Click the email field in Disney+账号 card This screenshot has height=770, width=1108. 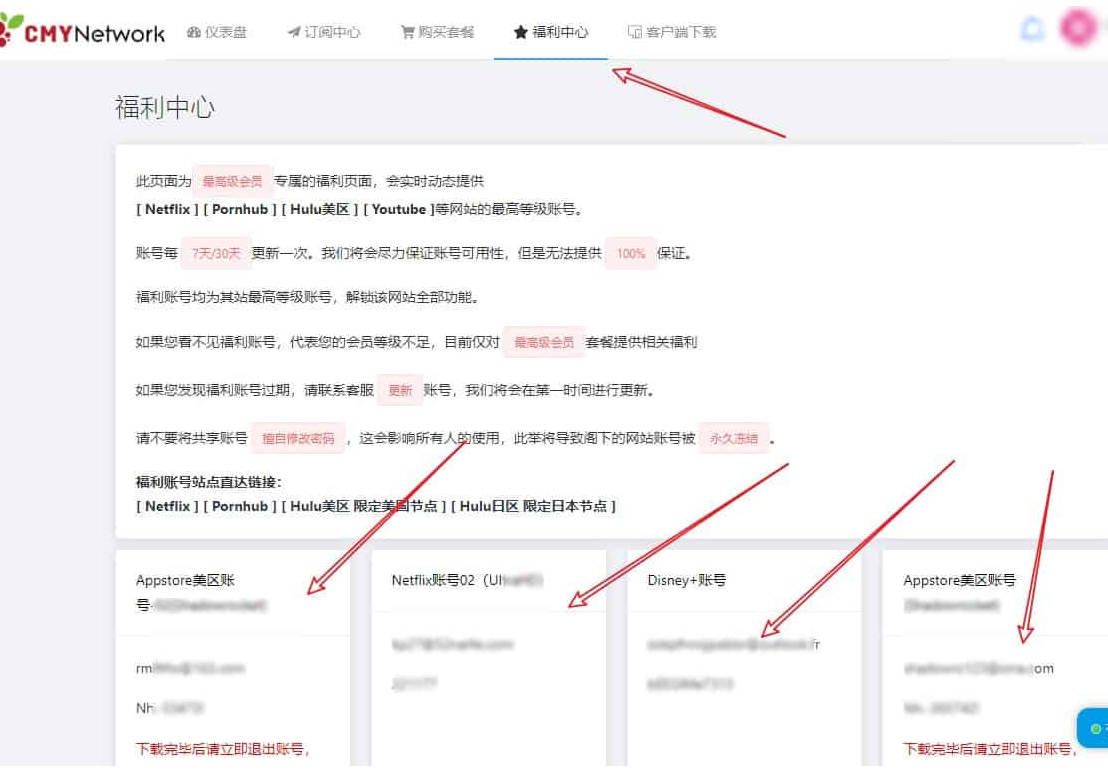pyautogui.click(x=733, y=644)
